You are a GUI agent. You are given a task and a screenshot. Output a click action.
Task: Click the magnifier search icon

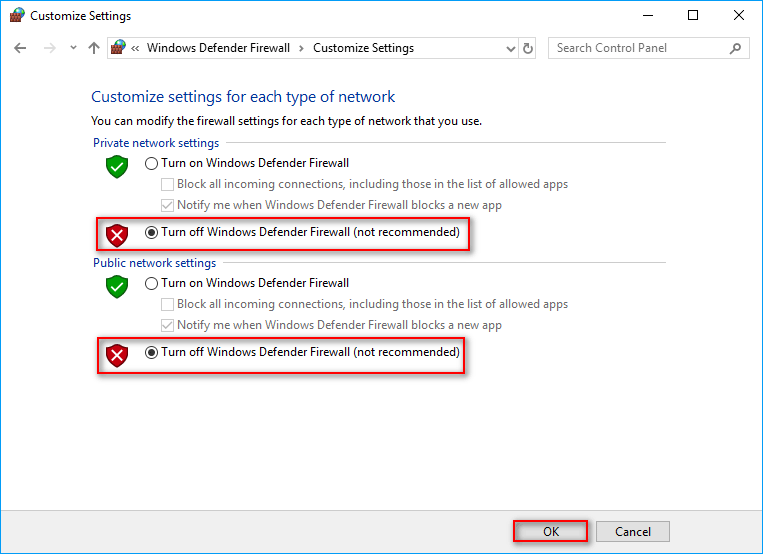[x=736, y=48]
